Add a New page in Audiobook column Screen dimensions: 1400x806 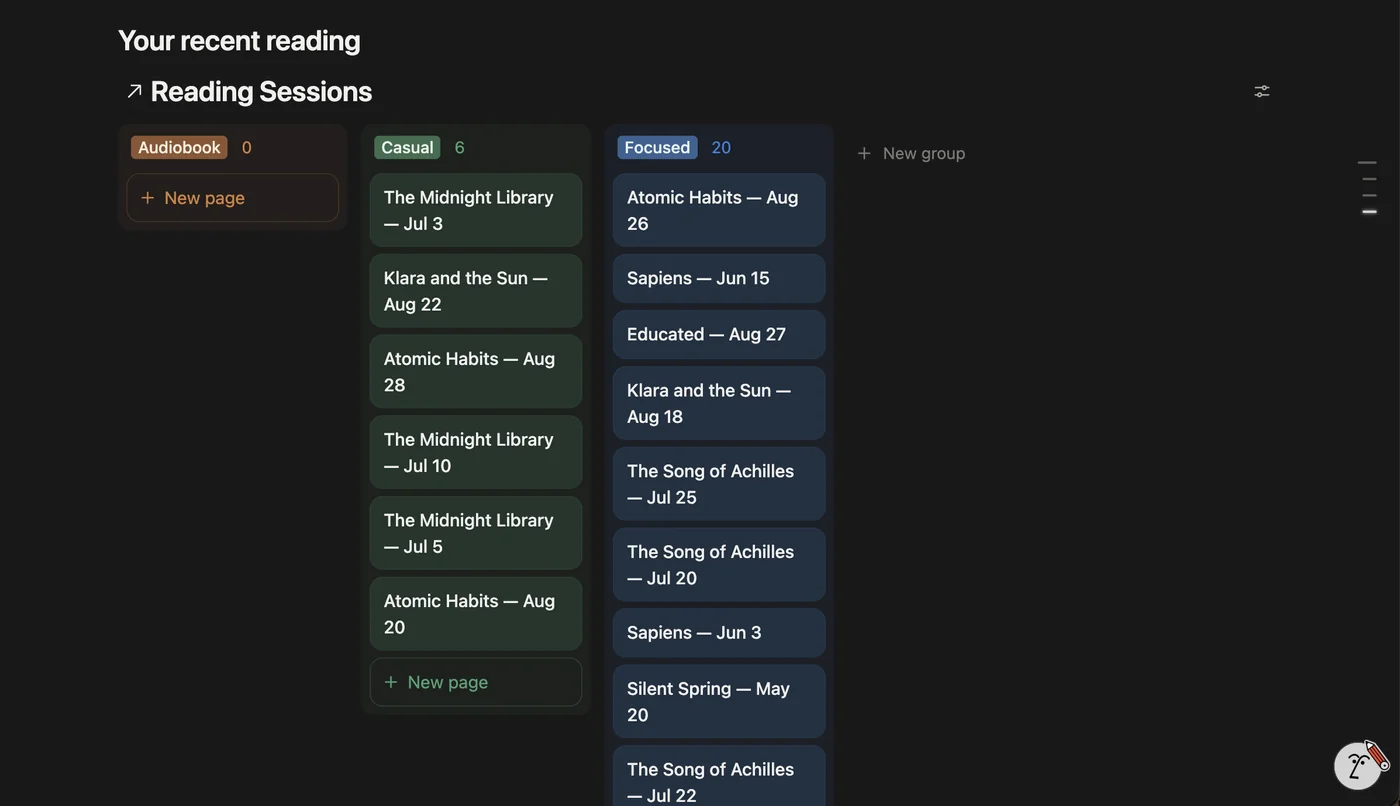(x=232, y=198)
